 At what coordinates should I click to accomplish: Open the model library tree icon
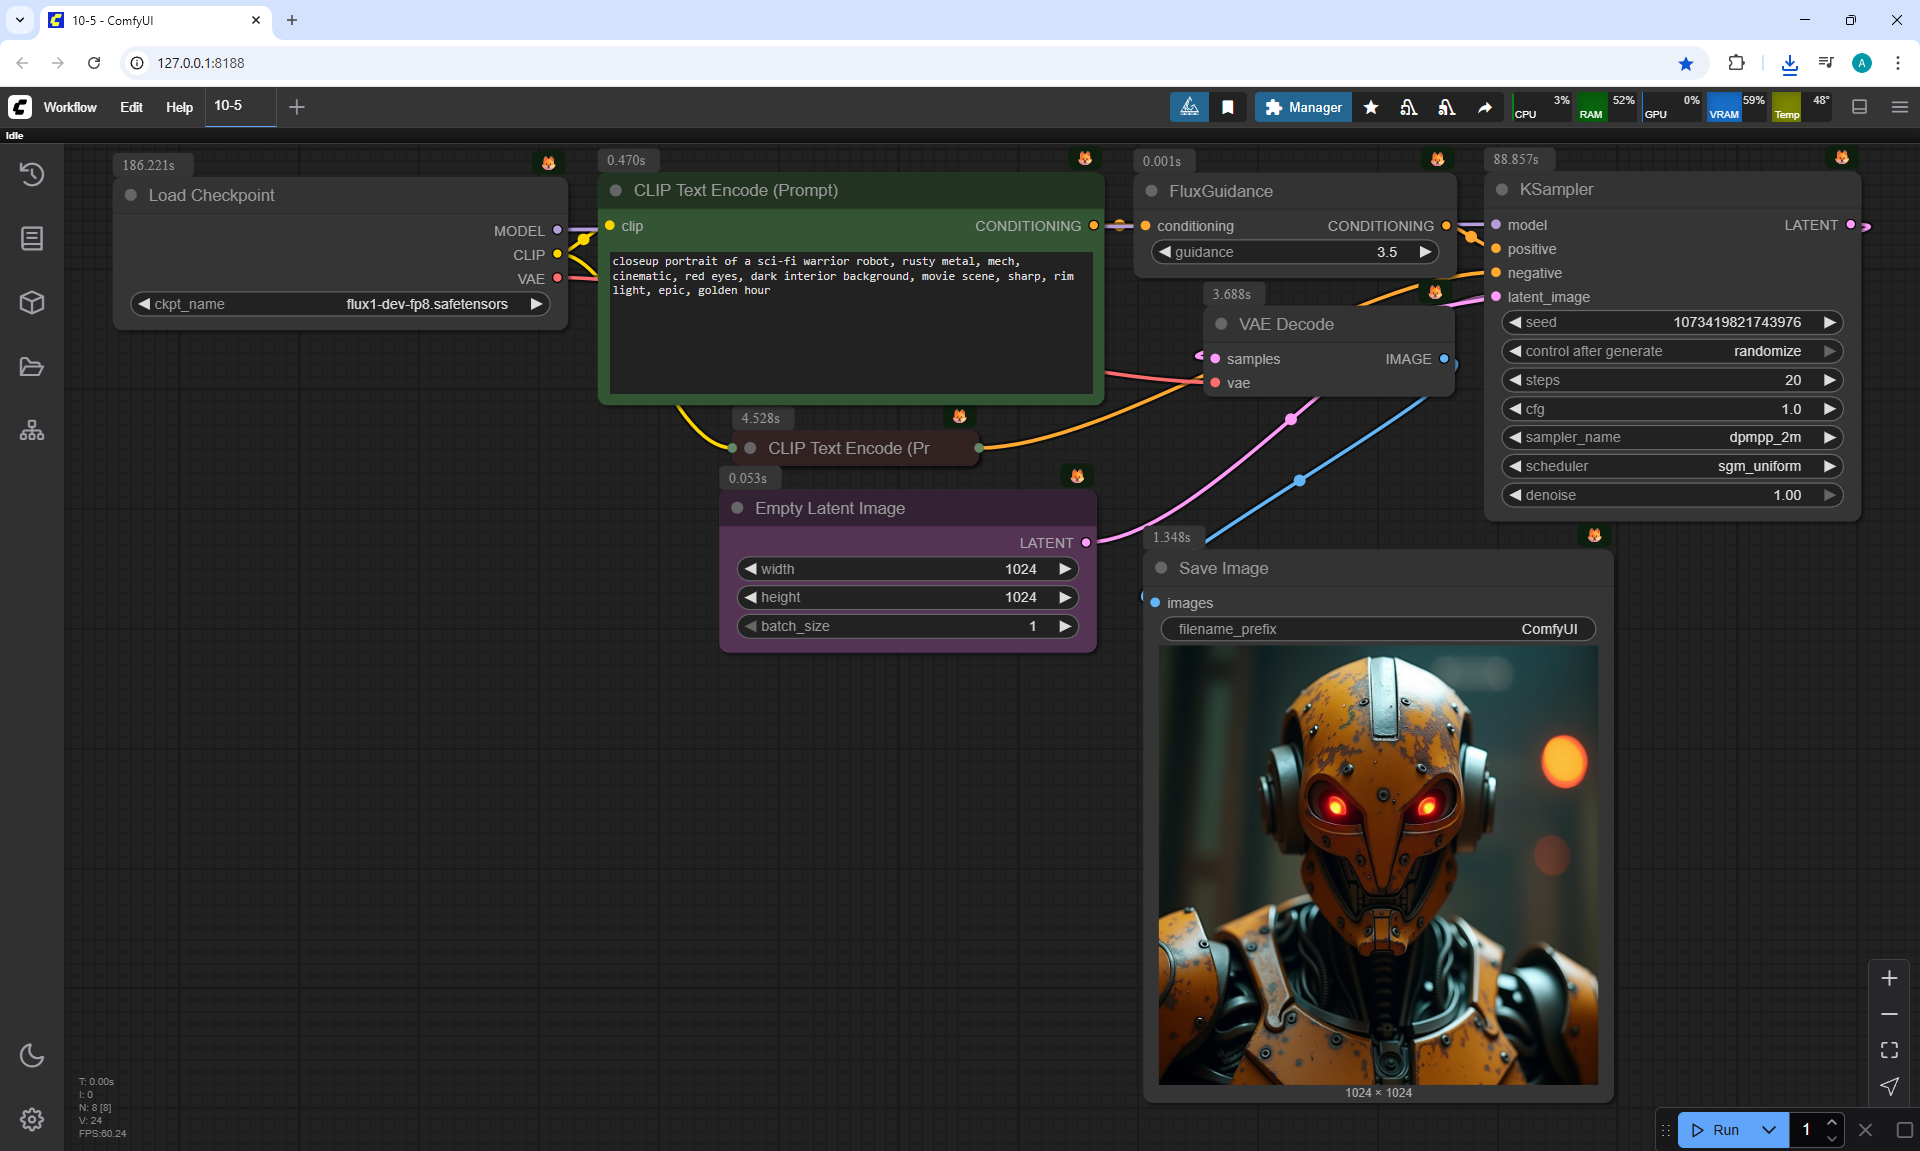(x=32, y=431)
